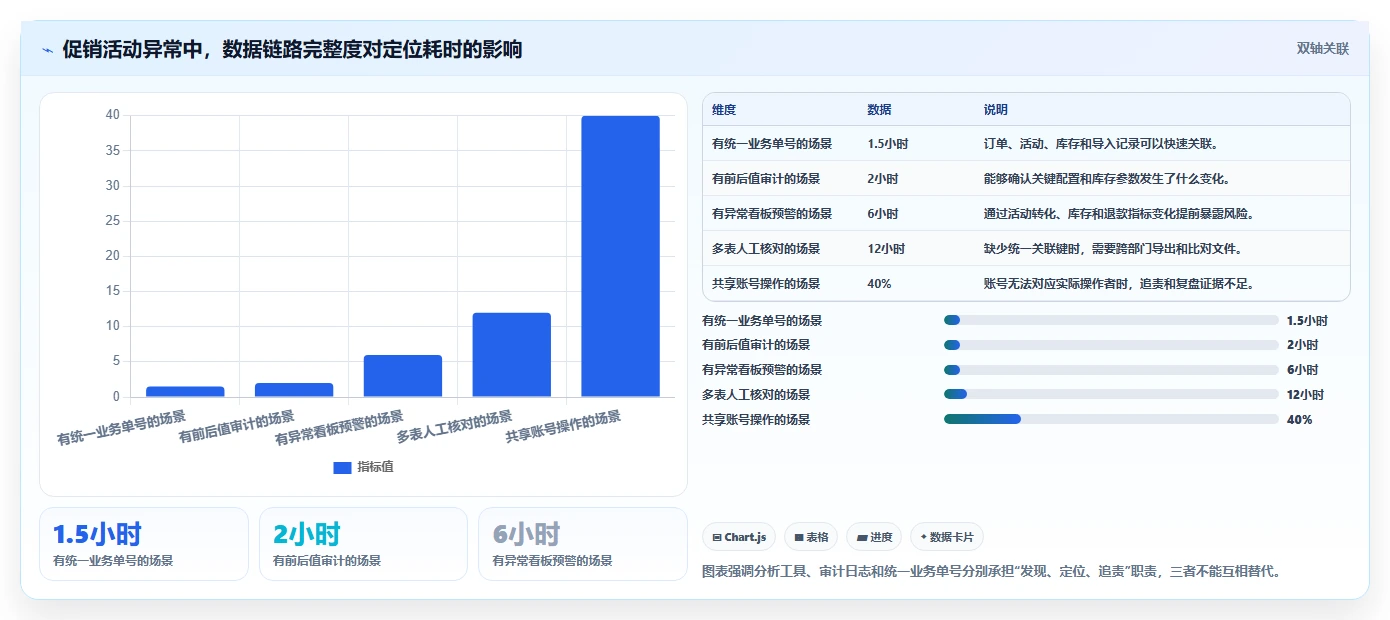This screenshot has height=620, width=1390.
Task: Click progress list label 多表人工核对的场景
Action: (x=756, y=395)
